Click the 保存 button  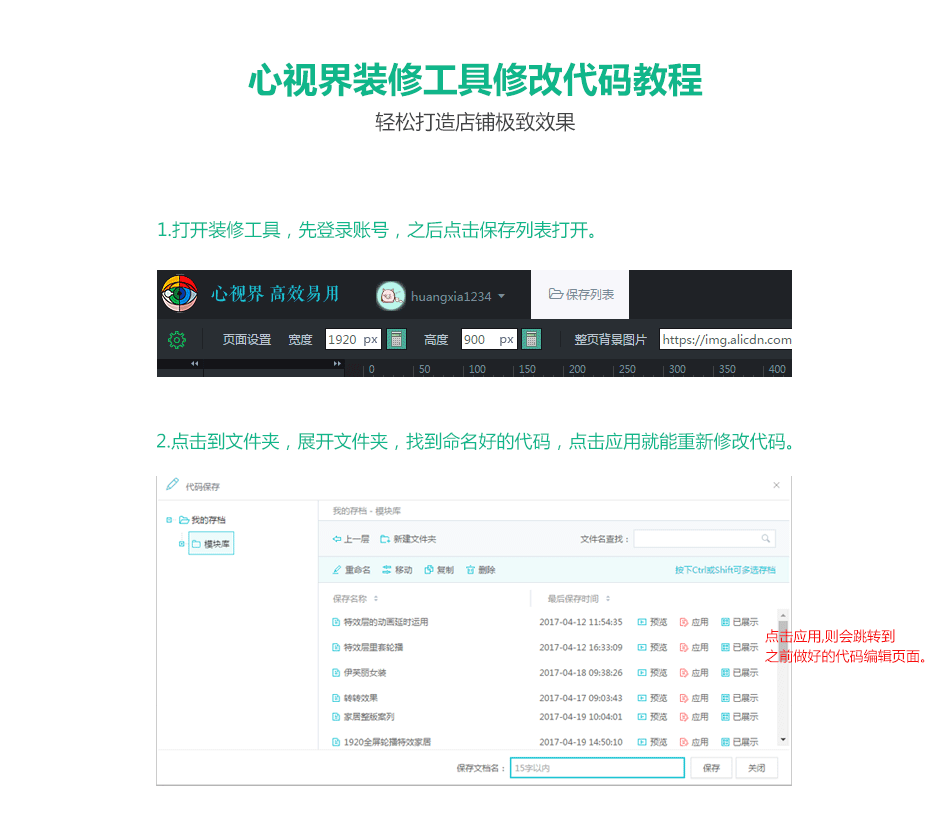pyautogui.click(x=711, y=768)
